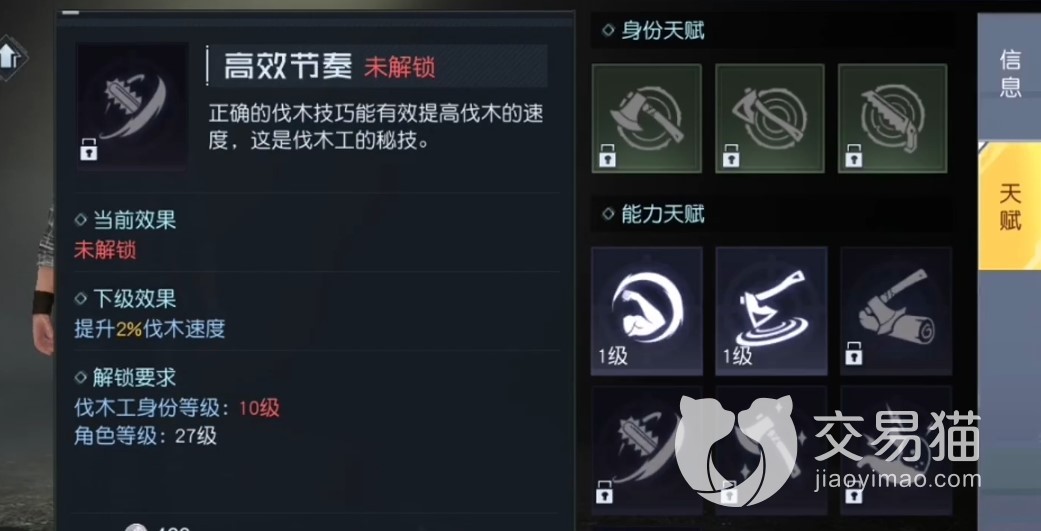Select the level 1 axe chopping talent
Screen dimensions: 1041x531
click(x=771, y=311)
